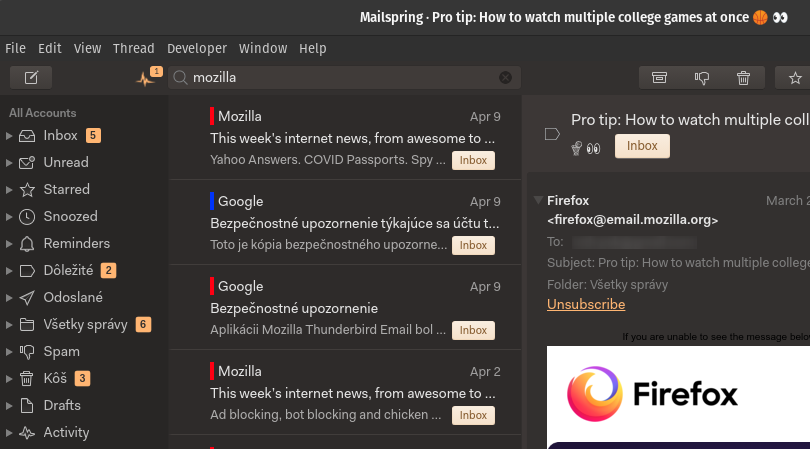Screen dimensions: 810x449
Task: Click the Spam thumbs-down sidebar icon
Action: [x=27, y=352]
